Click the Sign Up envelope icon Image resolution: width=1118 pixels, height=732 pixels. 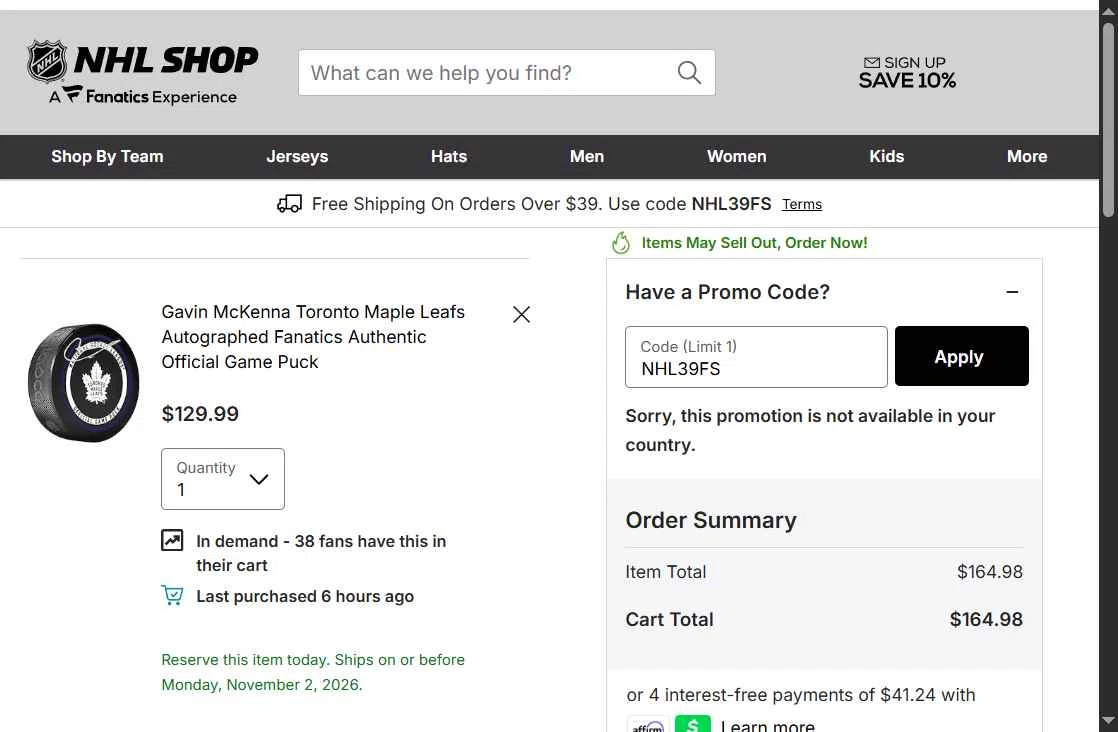pyautogui.click(x=871, y=63)
